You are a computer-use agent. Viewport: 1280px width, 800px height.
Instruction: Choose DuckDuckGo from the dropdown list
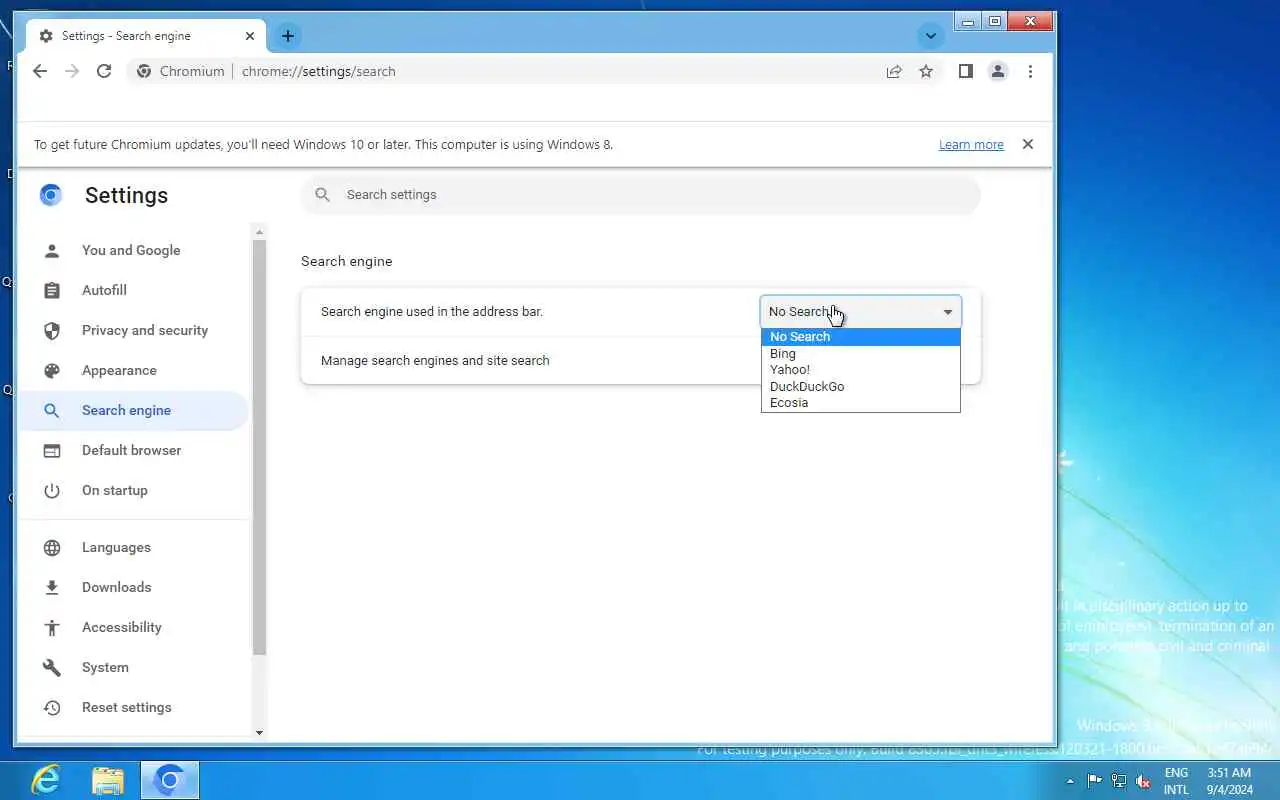[861, 386]
